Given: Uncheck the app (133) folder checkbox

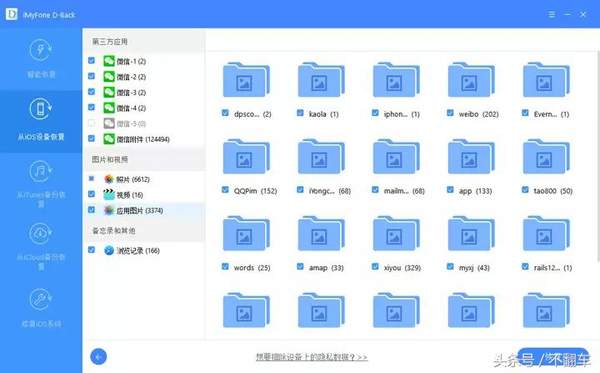Looking at the screenshot, I should click(x=450, y=190).
